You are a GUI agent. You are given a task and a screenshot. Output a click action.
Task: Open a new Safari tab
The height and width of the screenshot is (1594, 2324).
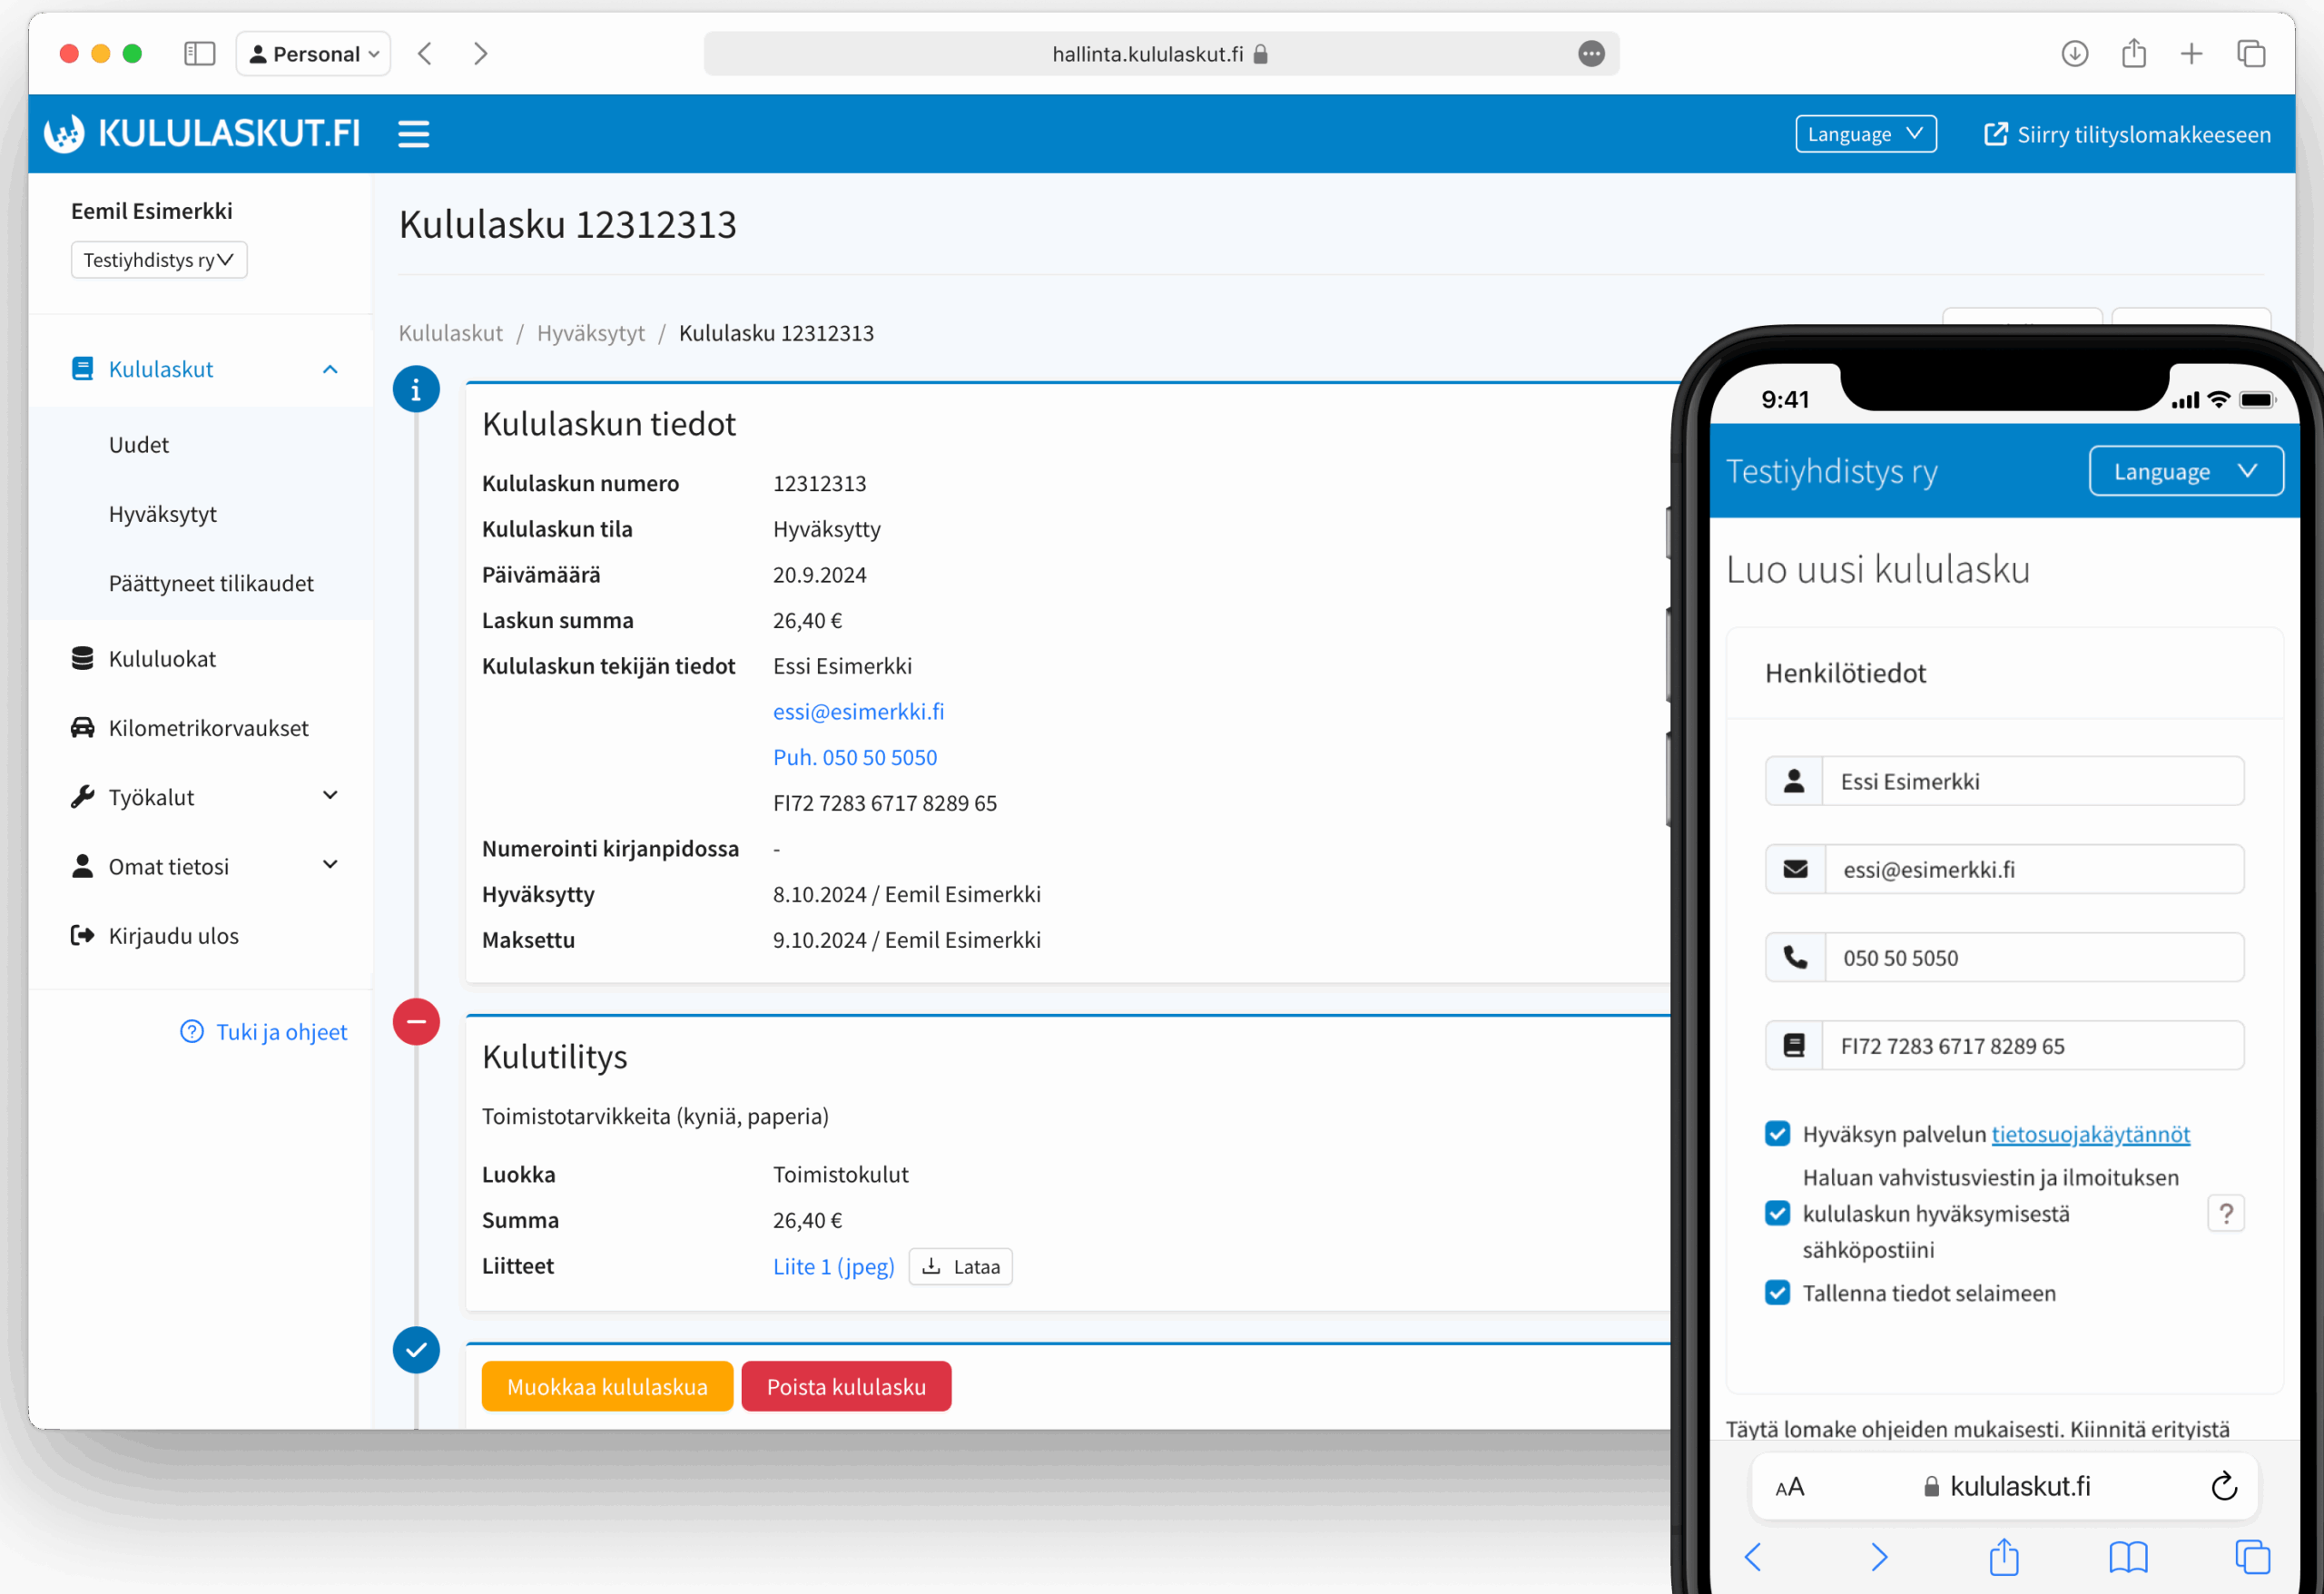point(2192,54)
